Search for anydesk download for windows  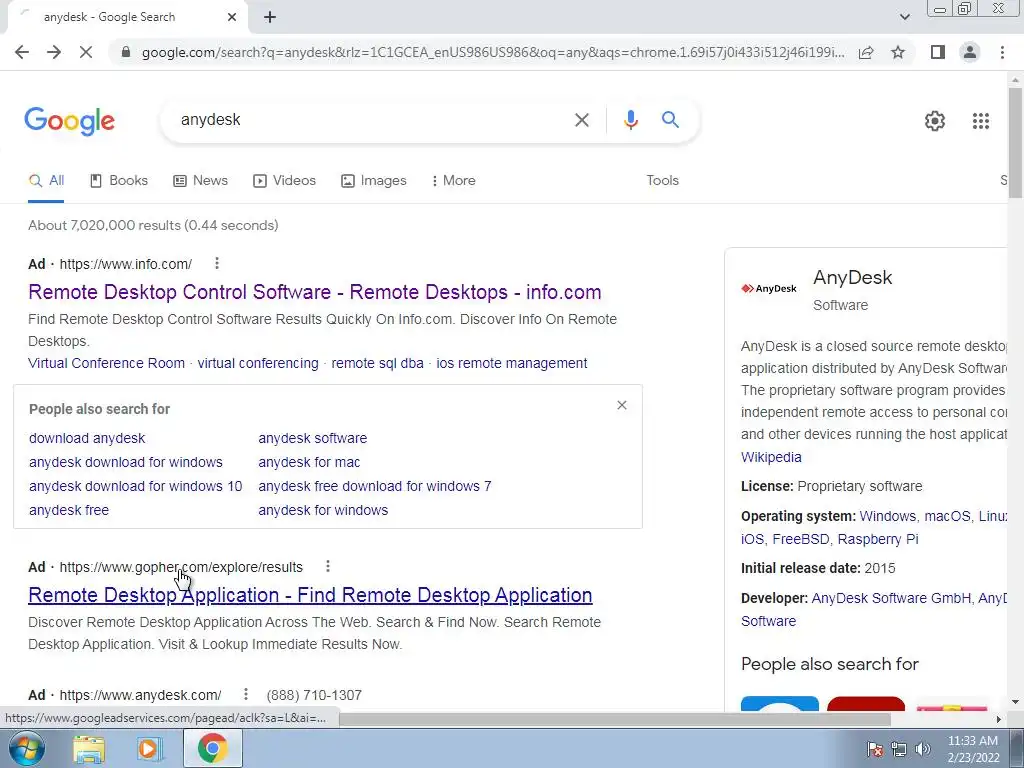[x=125, y=462]
